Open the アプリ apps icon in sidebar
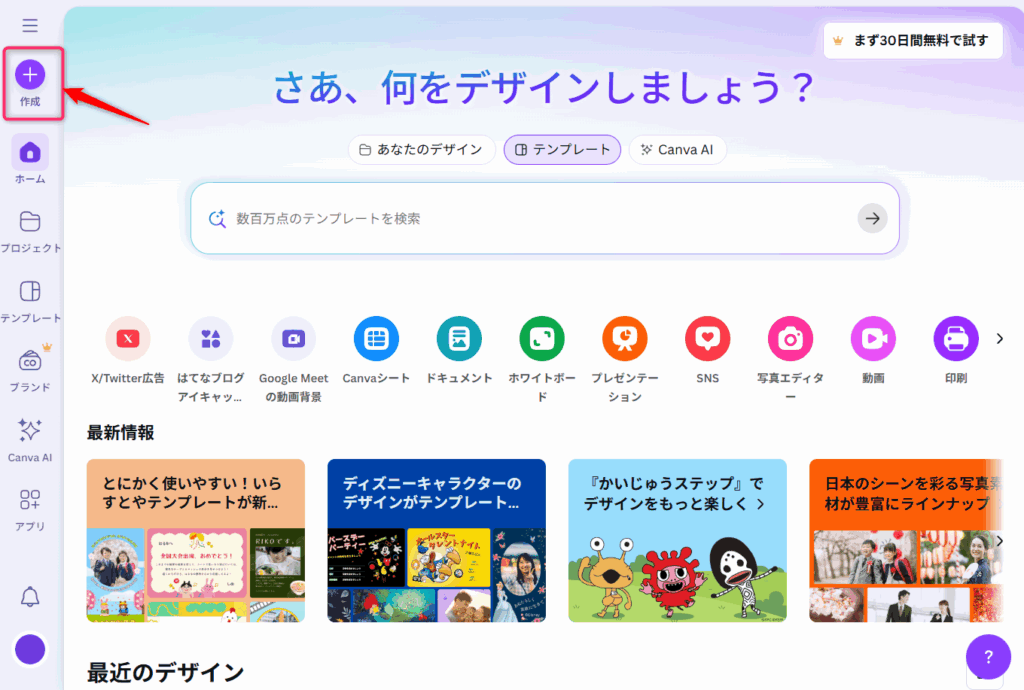This screenshot has width=1024, height=690. click(30, 500)
